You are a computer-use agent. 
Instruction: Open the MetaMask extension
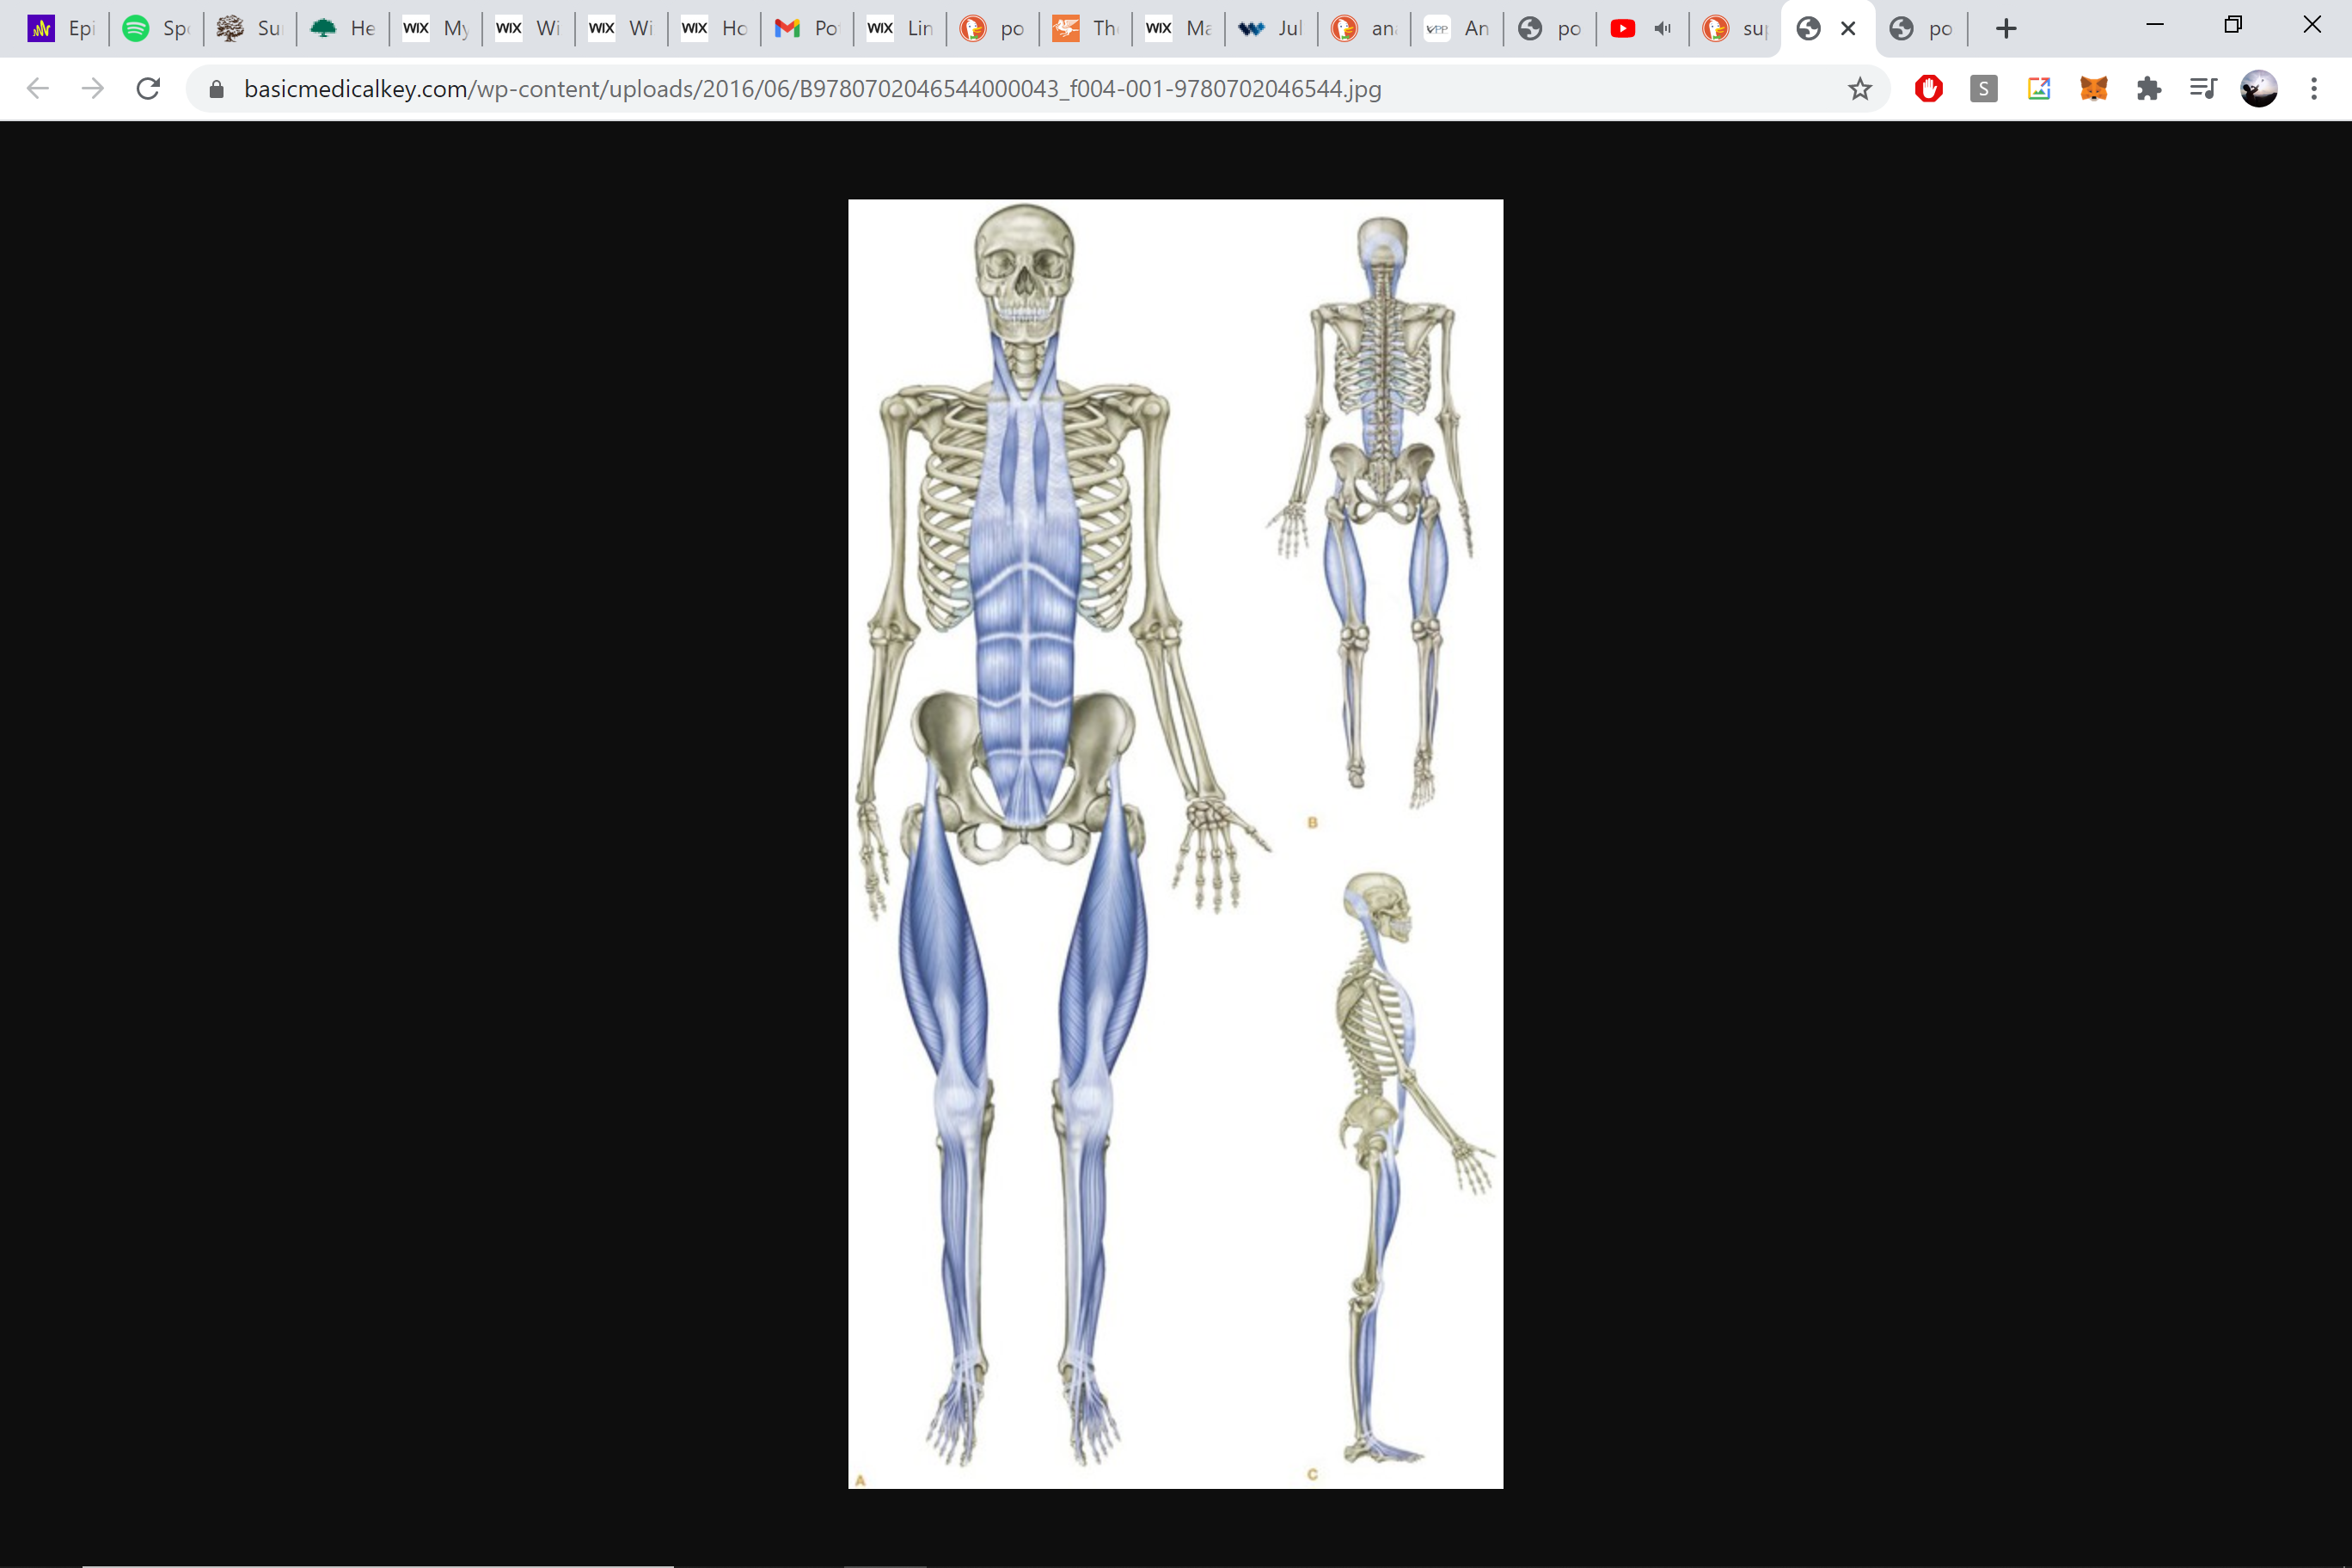pos(2093,88)
